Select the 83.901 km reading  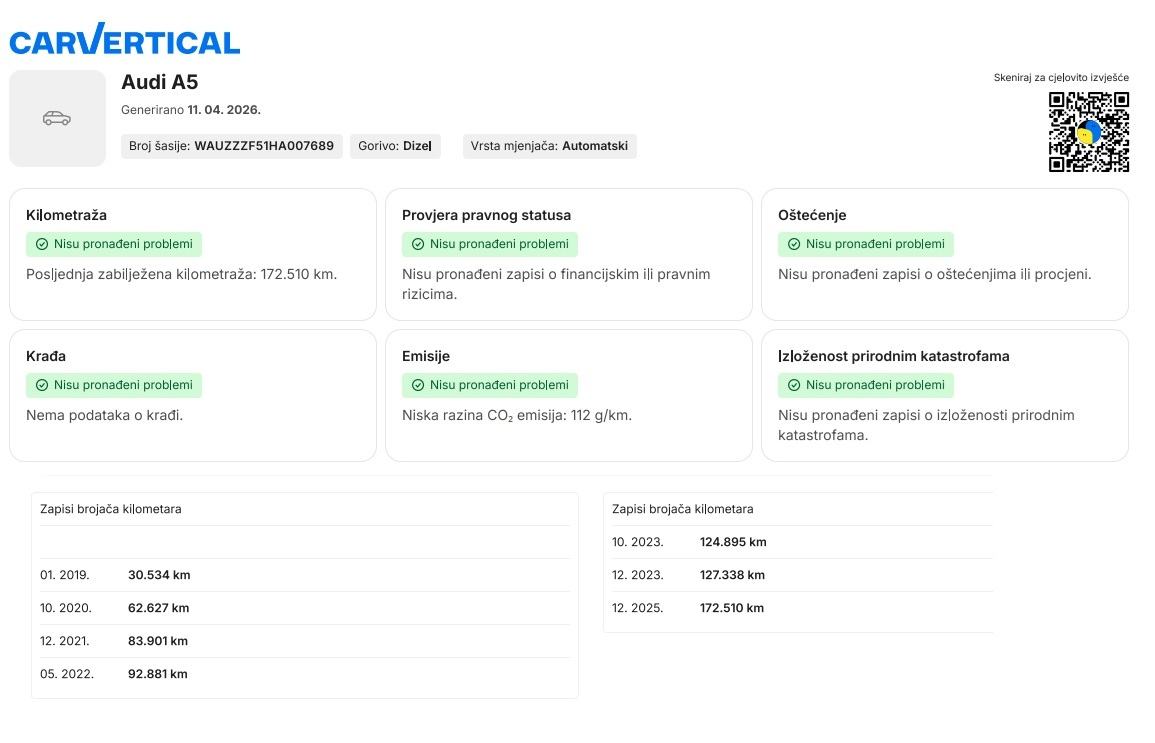158,641
